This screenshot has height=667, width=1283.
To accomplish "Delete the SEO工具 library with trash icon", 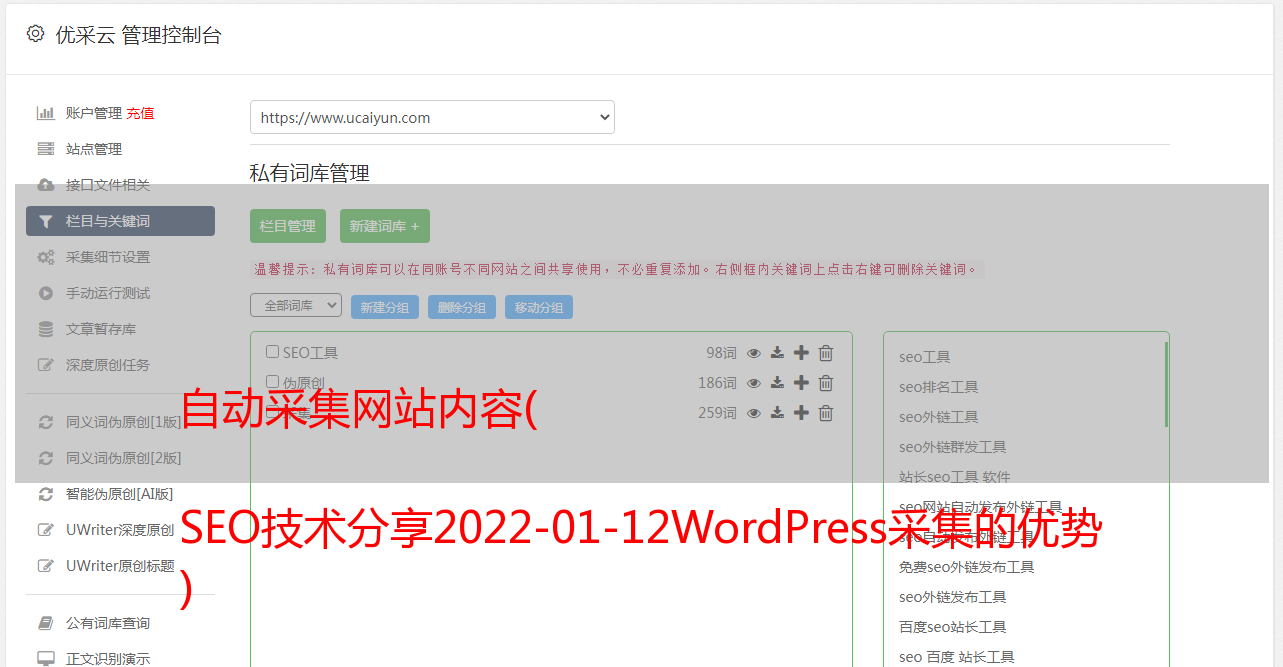I will [x=826, y=353].
